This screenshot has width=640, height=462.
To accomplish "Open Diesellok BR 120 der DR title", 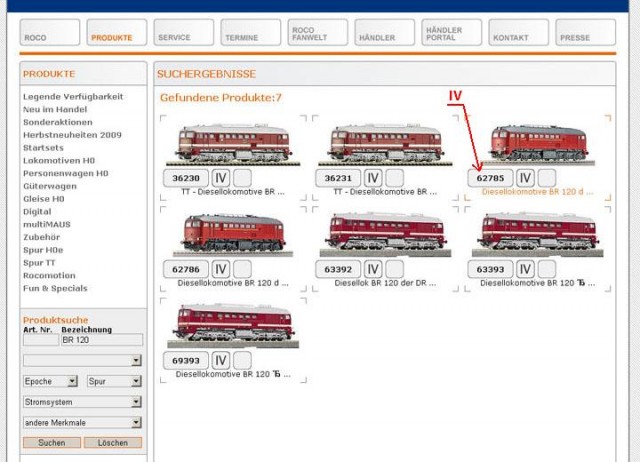I will pyautogui.click(x=385, y=283).
